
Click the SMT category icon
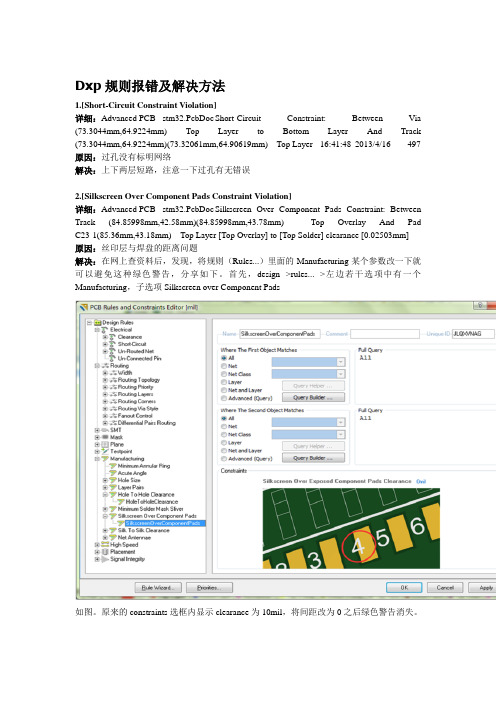pyautogui.click(x=105, y=430)
